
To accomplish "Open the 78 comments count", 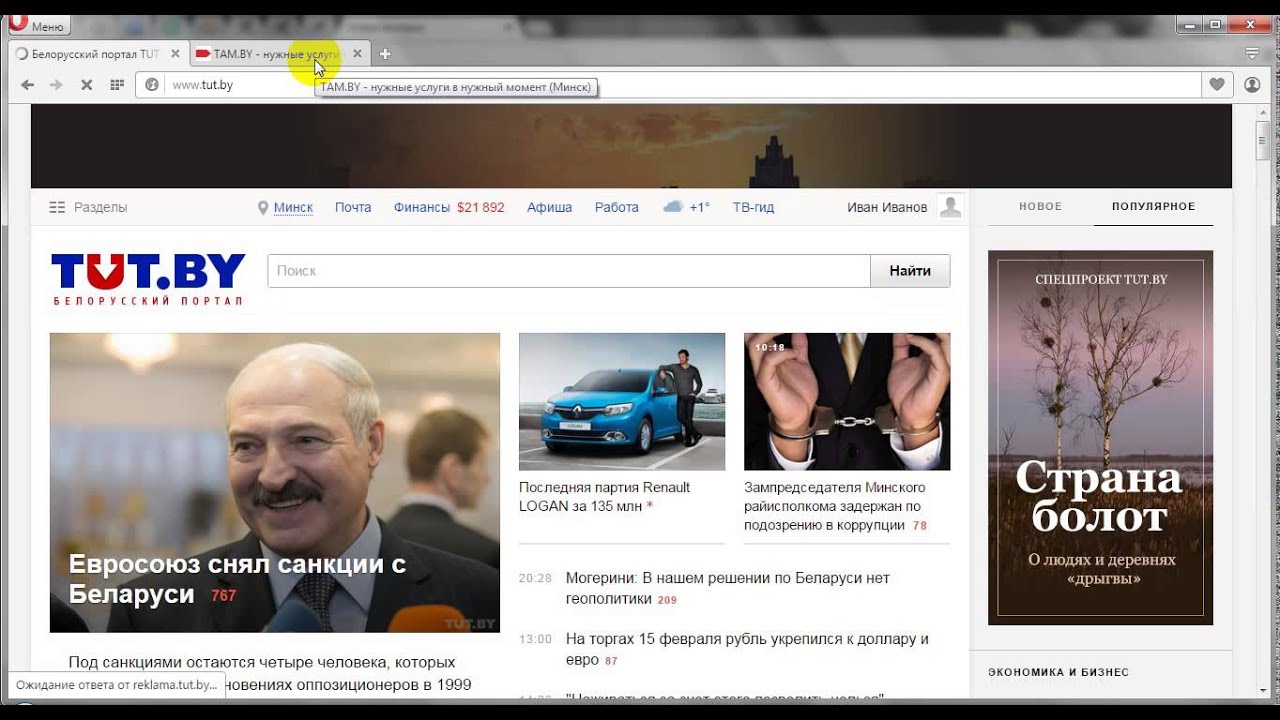I will tap(919, 525).
